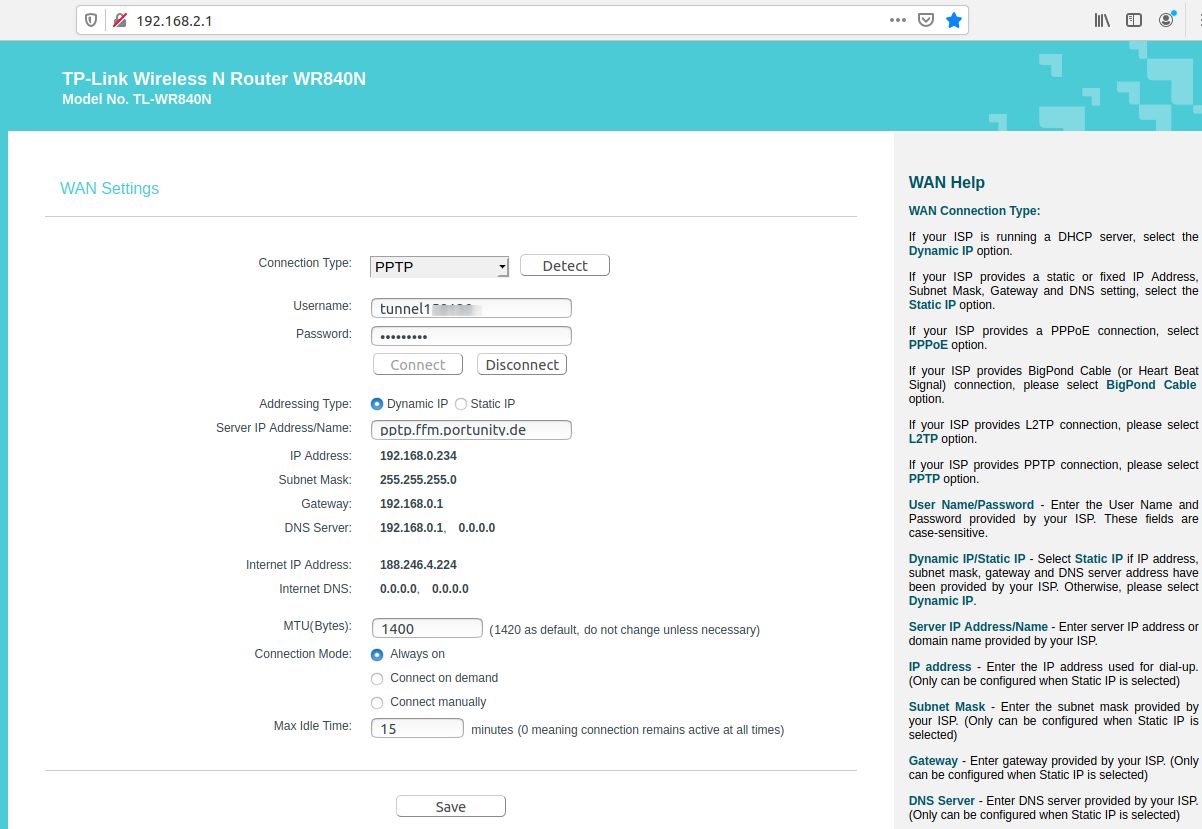Open the Firefox account icon
The width and height of the screenshot is (1202, 829).
click(1166, 20)
